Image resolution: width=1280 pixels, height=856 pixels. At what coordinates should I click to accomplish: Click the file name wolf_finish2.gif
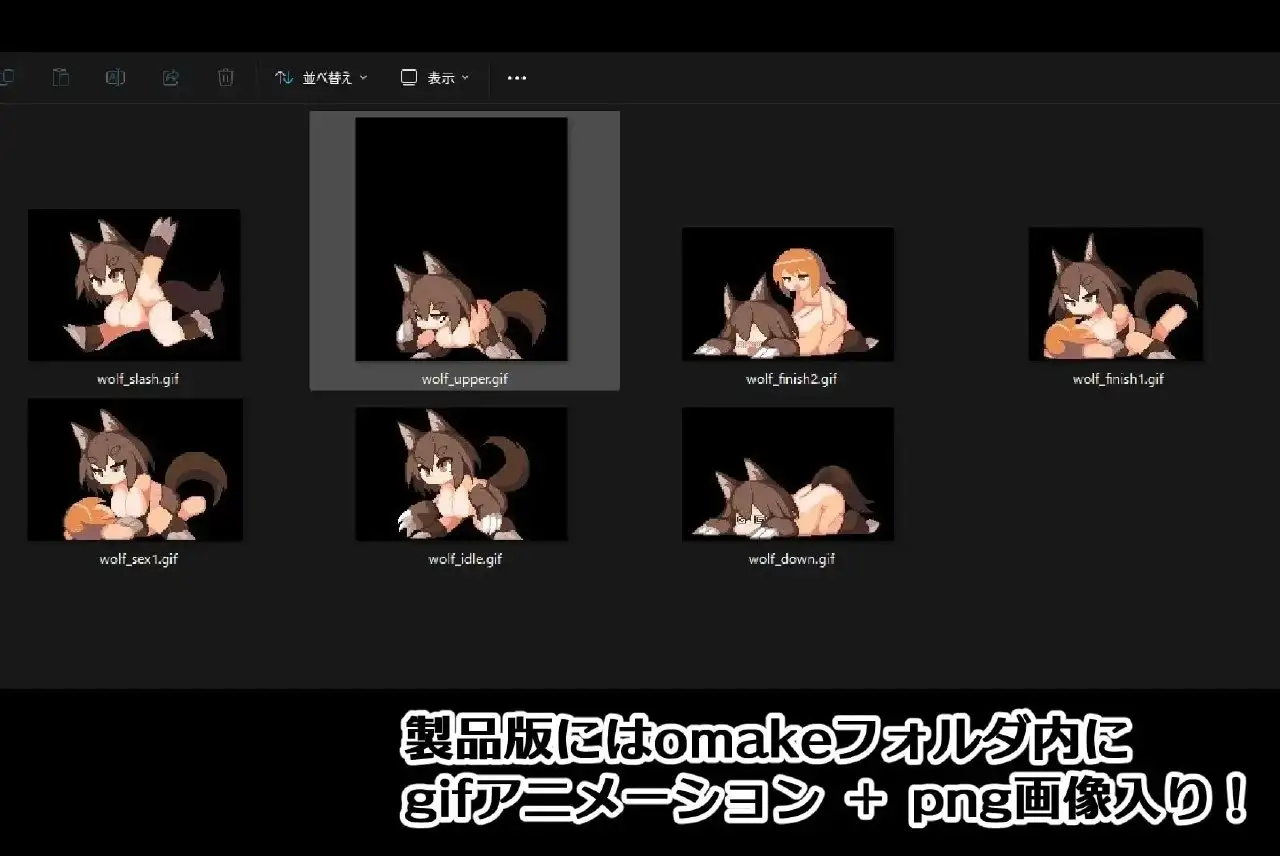pos(792,379)
